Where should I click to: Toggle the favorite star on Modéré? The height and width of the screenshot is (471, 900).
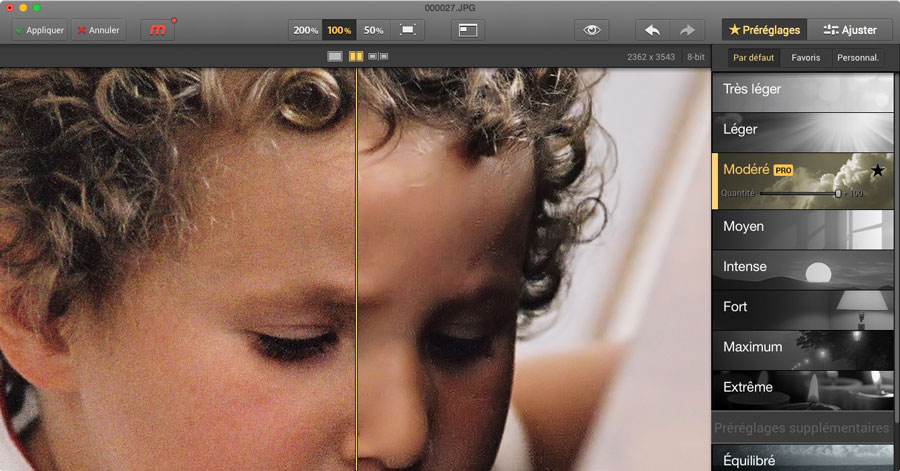click(x=877, y=170)
